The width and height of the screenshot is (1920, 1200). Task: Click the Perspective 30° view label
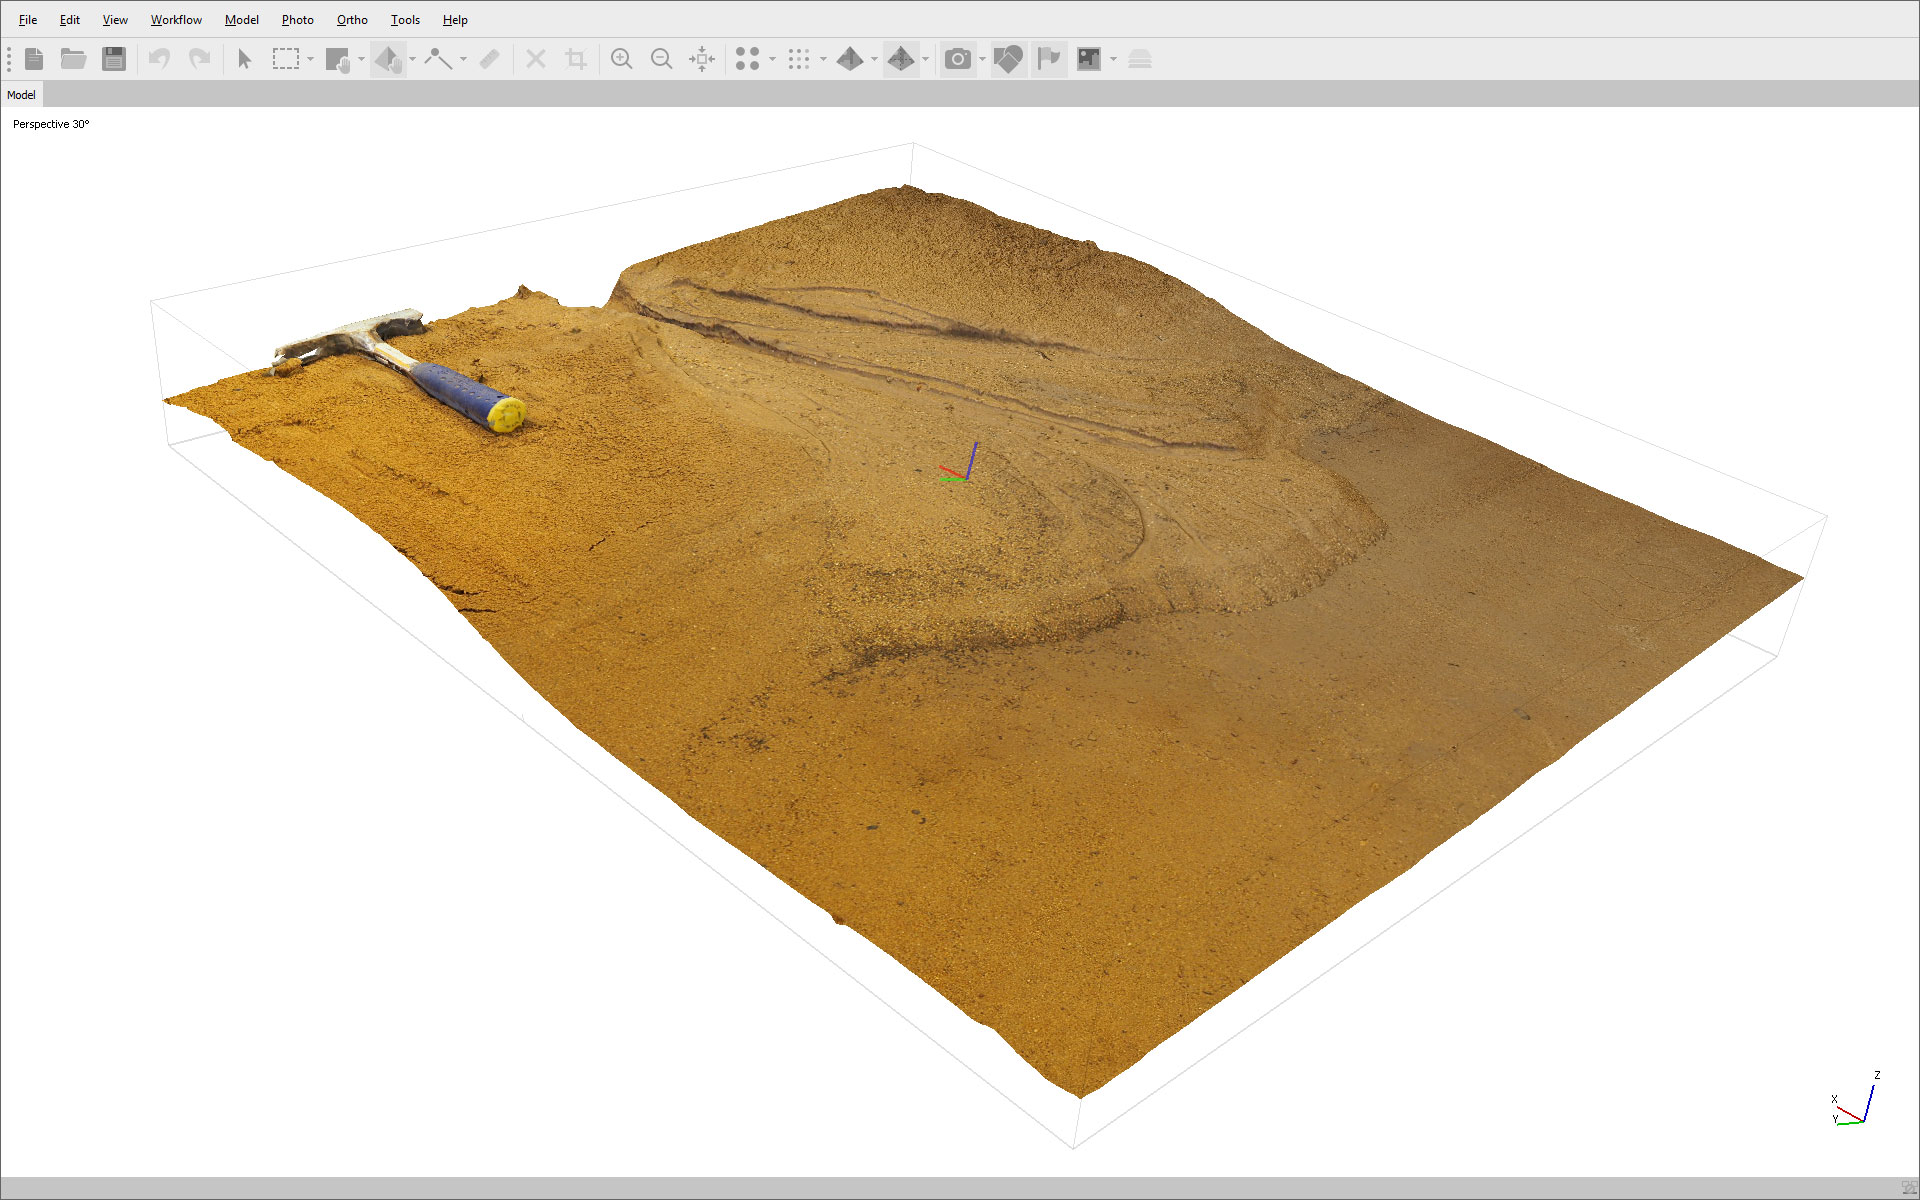tap(51, 124)
